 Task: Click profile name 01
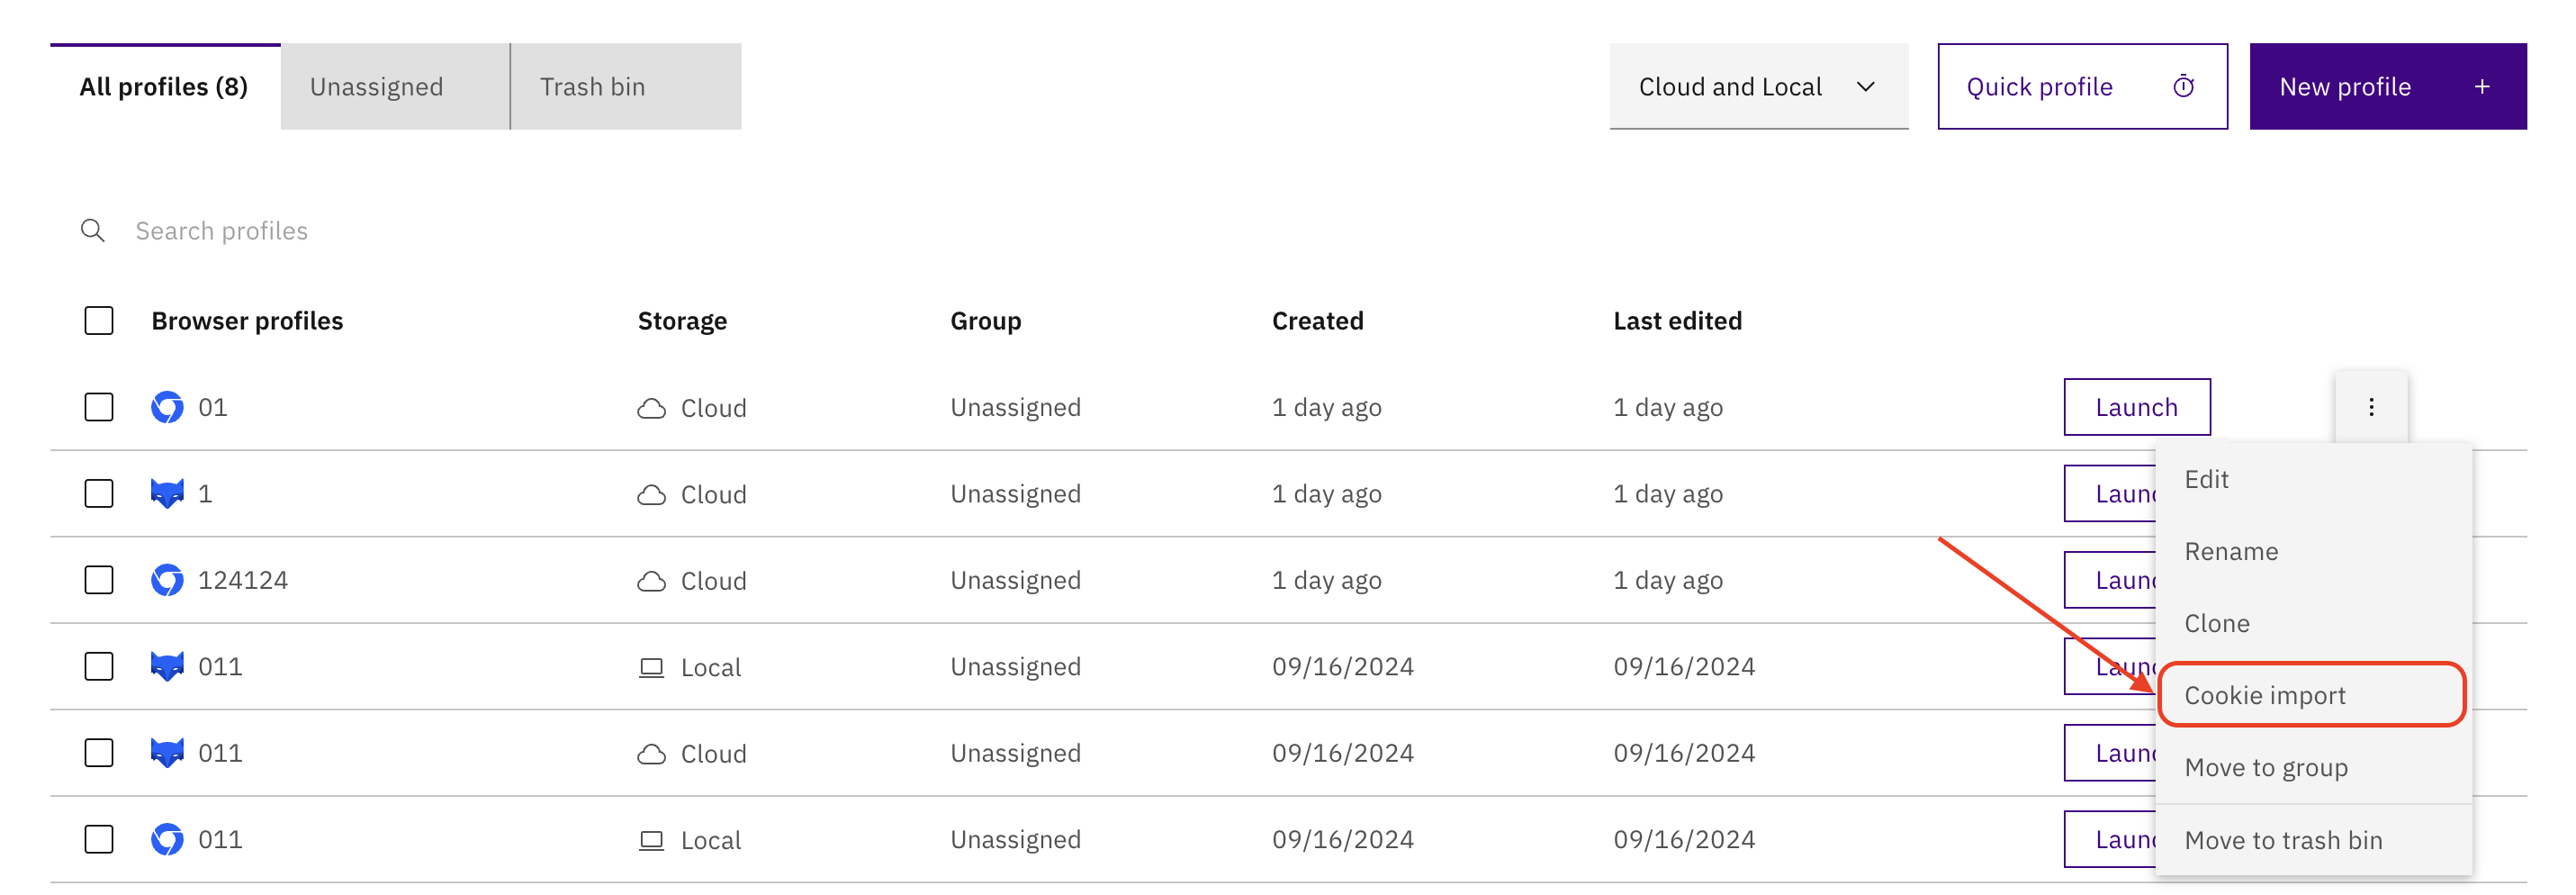pos(213,407)
